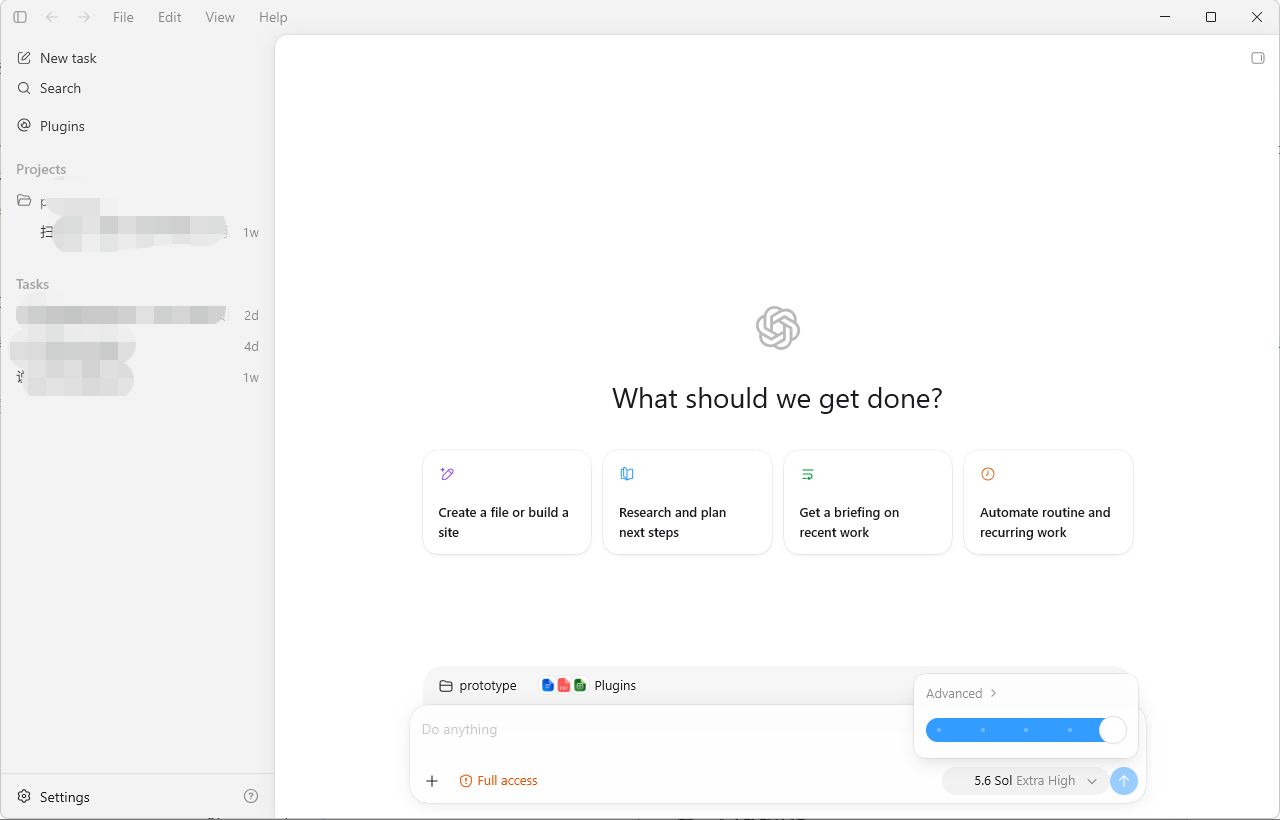Click the forward navigation arrow
Screen dimensions: 1280x820
pyautogui.click(x=84, y=17)
